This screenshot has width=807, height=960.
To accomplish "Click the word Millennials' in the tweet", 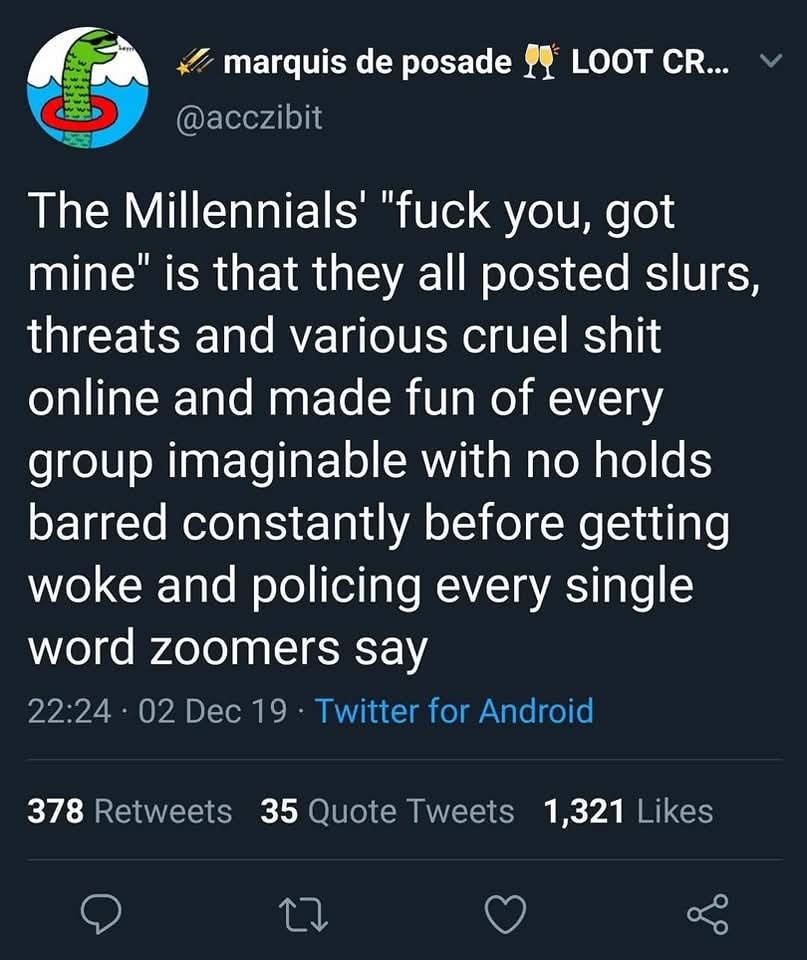I will [247, 213].
